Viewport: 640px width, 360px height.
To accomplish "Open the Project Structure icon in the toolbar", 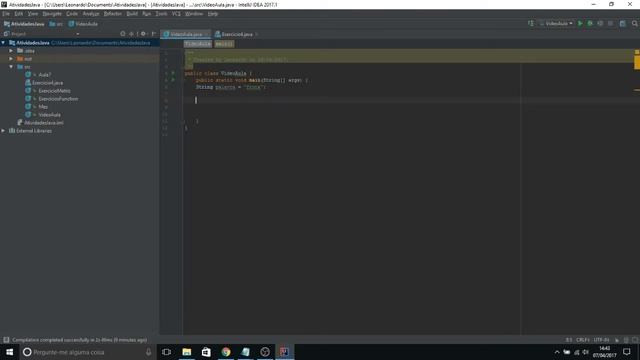I will (x=622, y=24).
